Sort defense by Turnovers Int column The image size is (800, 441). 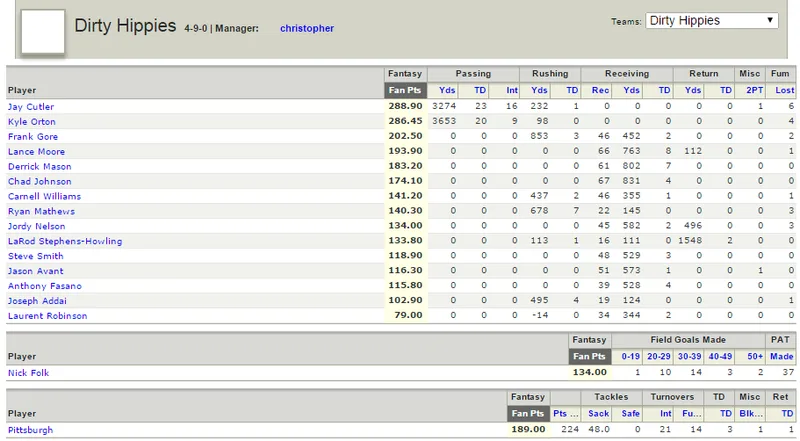click(666, 413)
